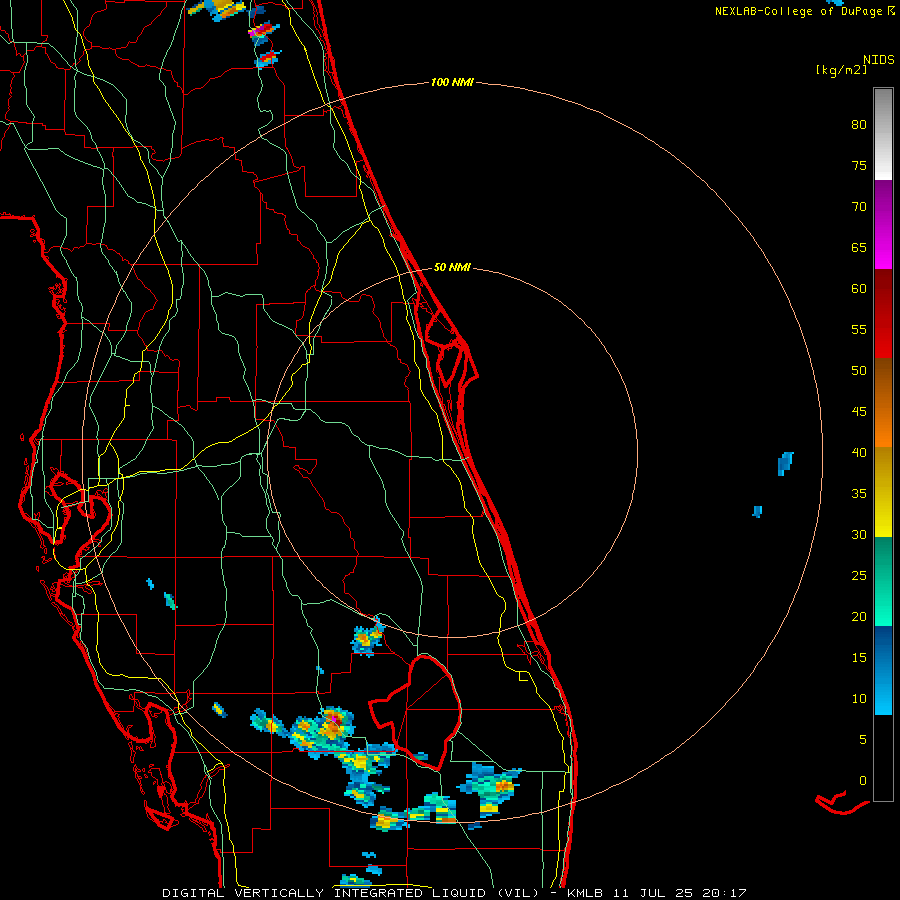The image size is (900, 900).
Task: Pick the orange-brown segment of the color bar
Action: 883,402
